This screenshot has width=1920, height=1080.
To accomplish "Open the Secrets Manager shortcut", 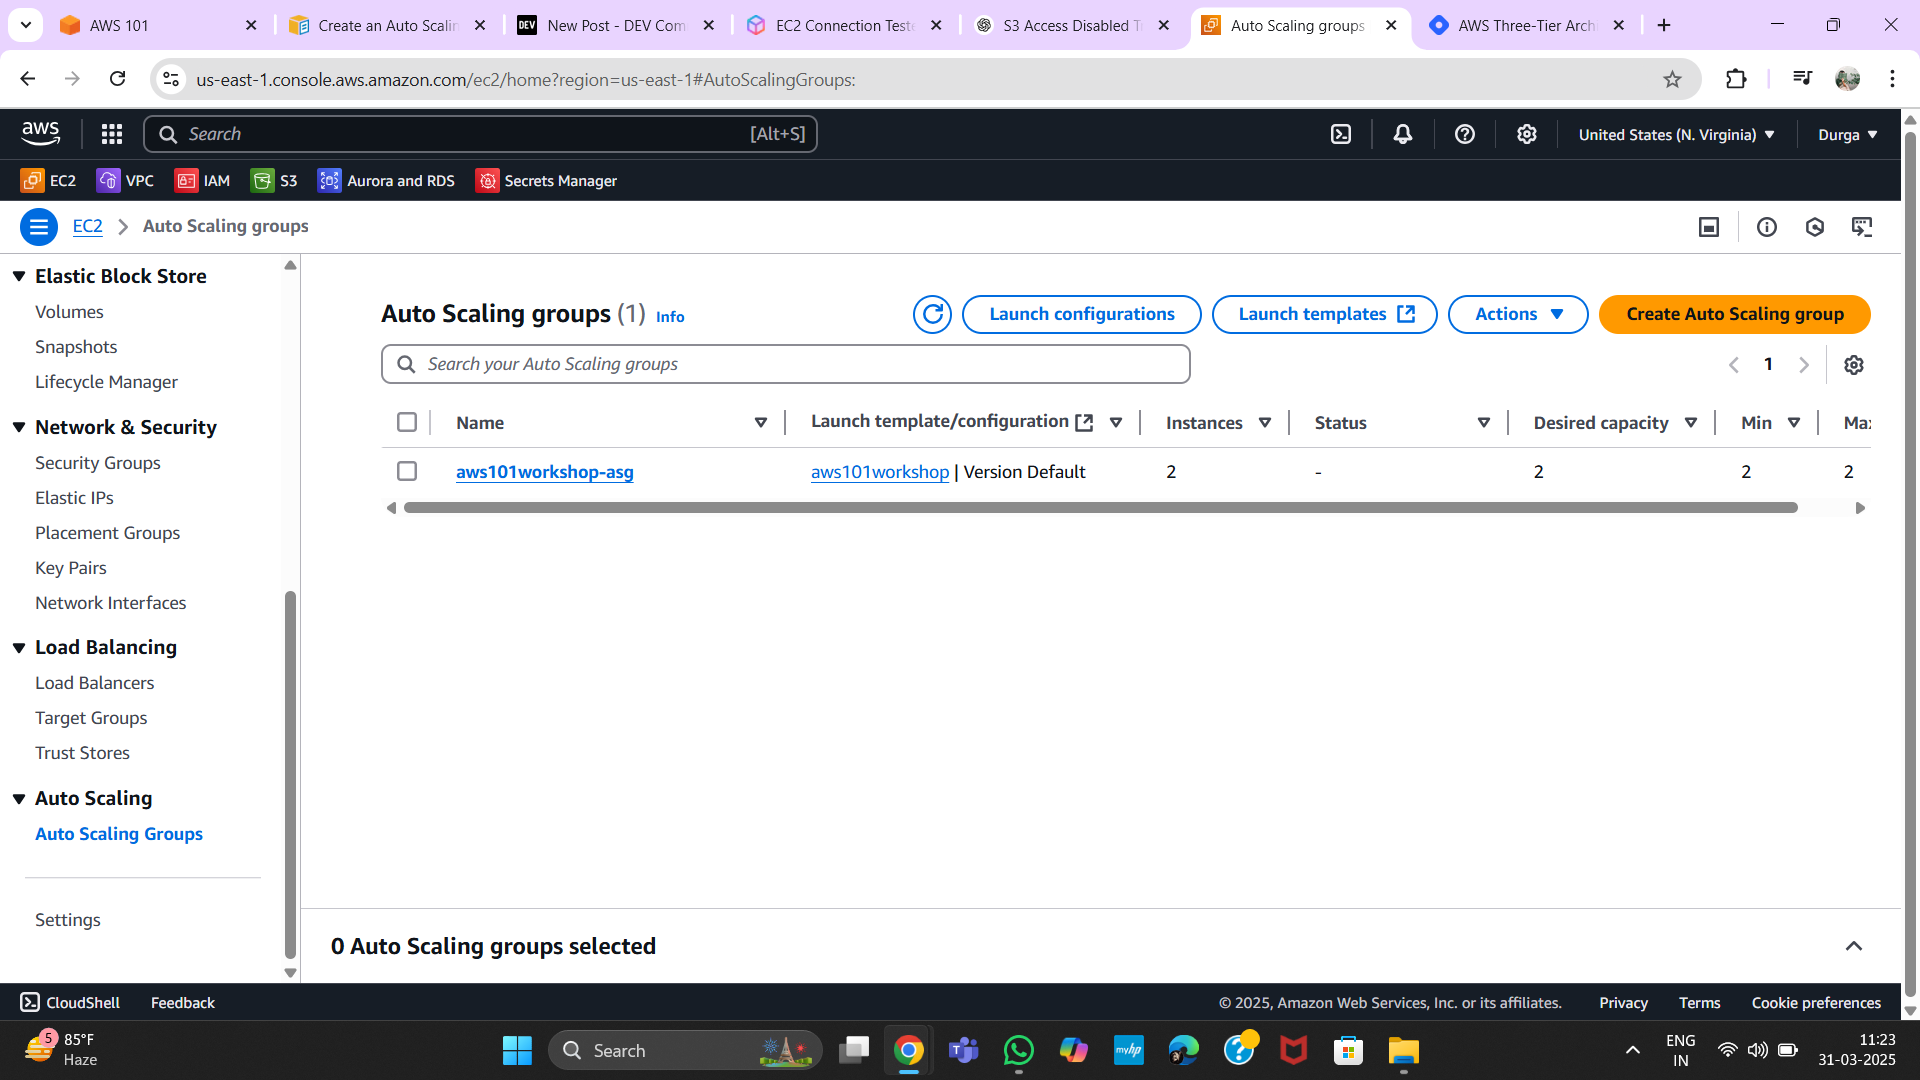I will [x=546, y=180].
